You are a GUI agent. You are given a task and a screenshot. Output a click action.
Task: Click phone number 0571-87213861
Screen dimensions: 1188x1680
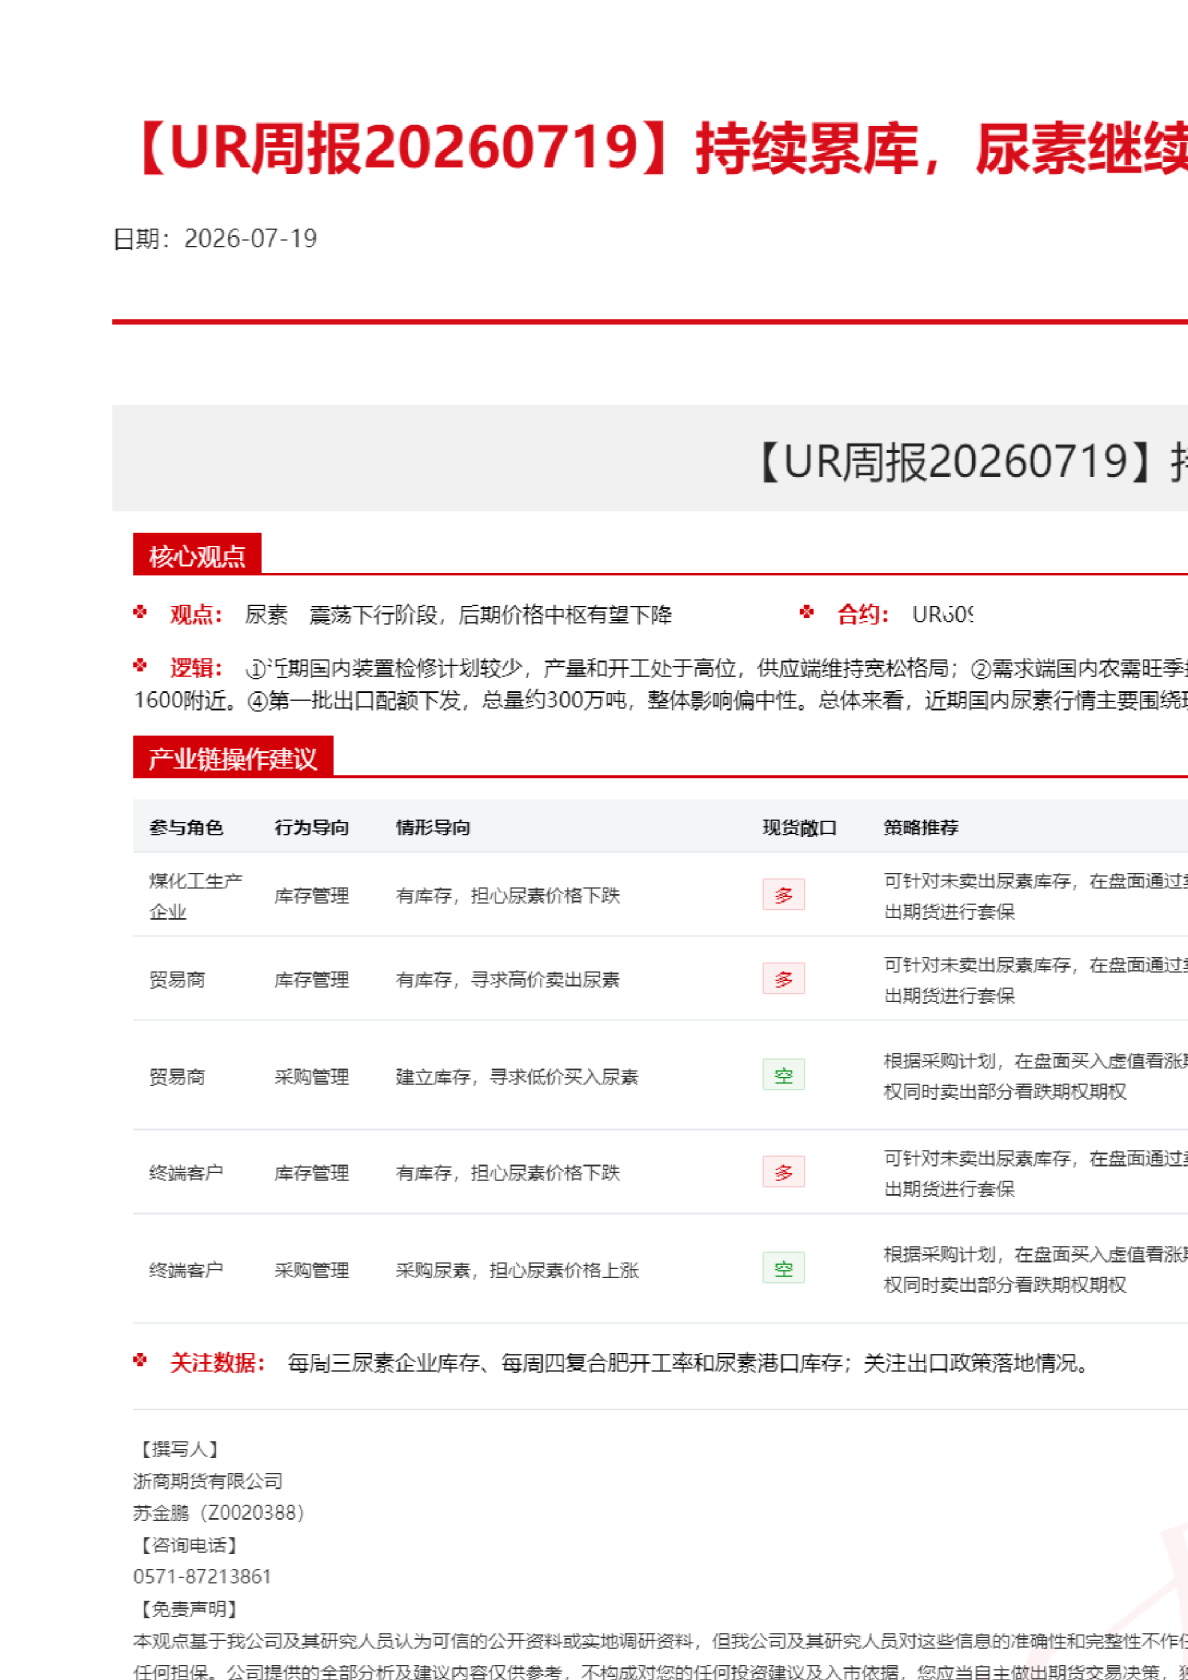202,1577
